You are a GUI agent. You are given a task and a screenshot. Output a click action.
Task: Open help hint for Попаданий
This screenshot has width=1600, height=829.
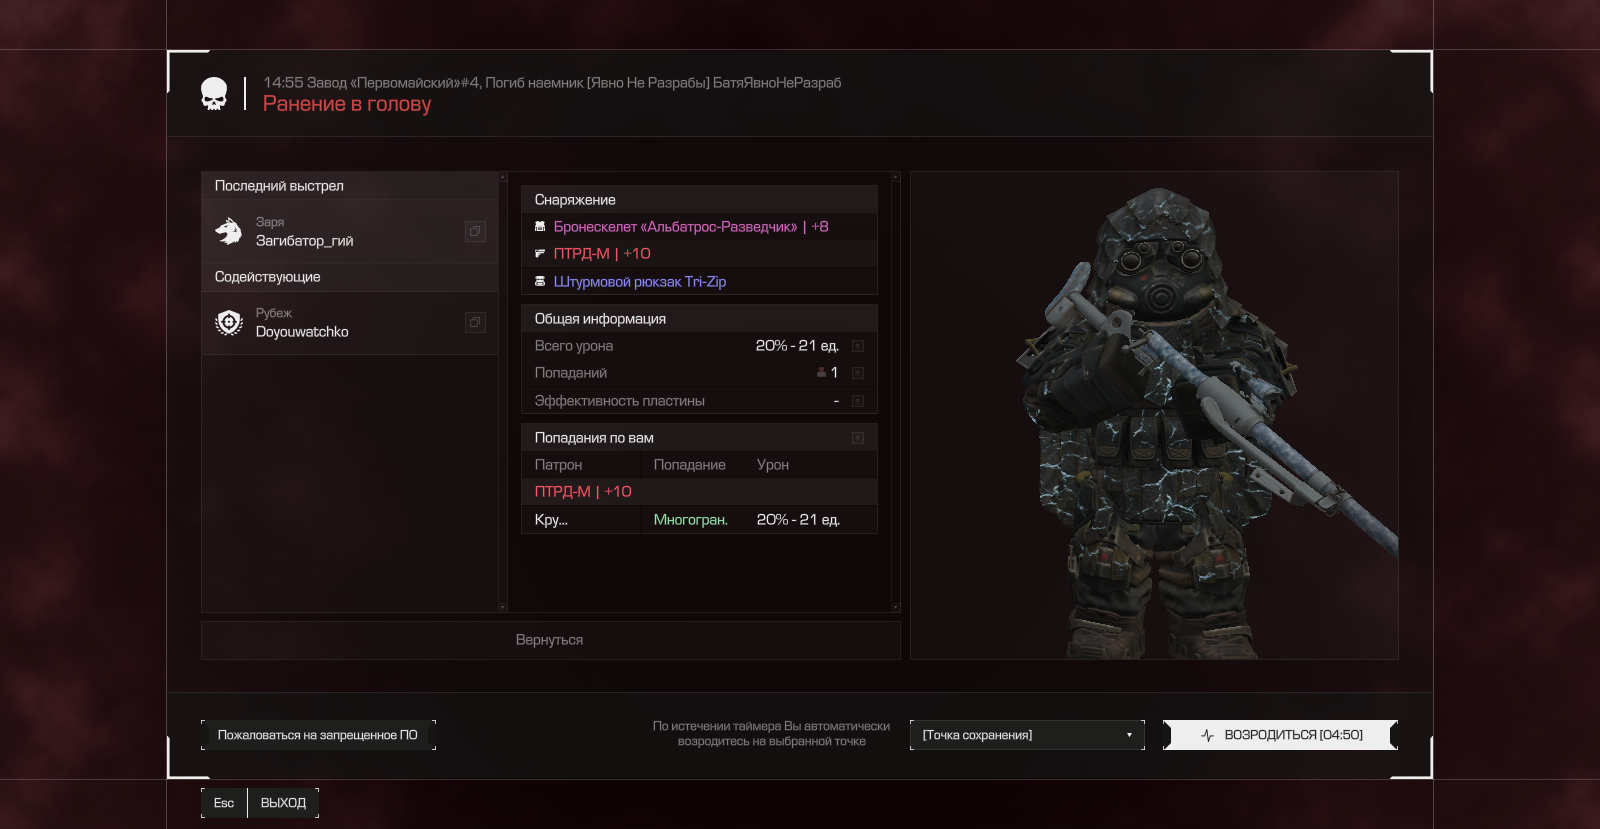[x=857, y=373]
